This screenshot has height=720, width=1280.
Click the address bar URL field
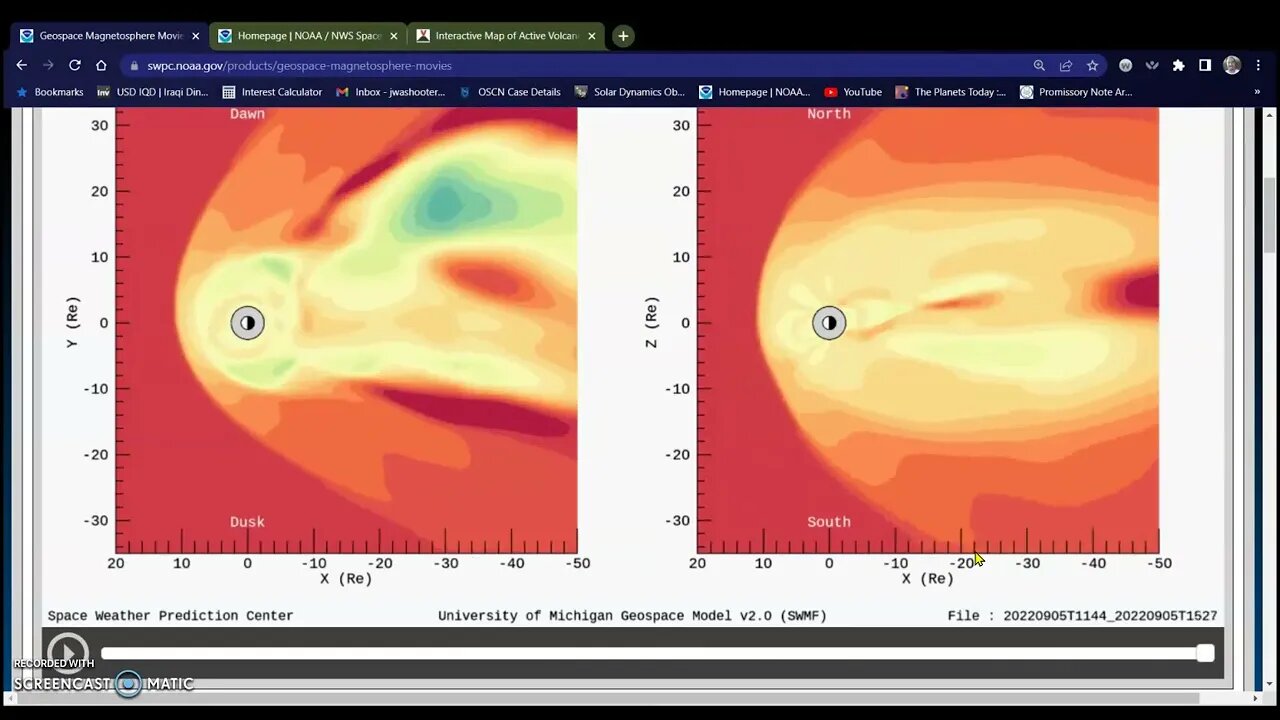click(580, 65)
